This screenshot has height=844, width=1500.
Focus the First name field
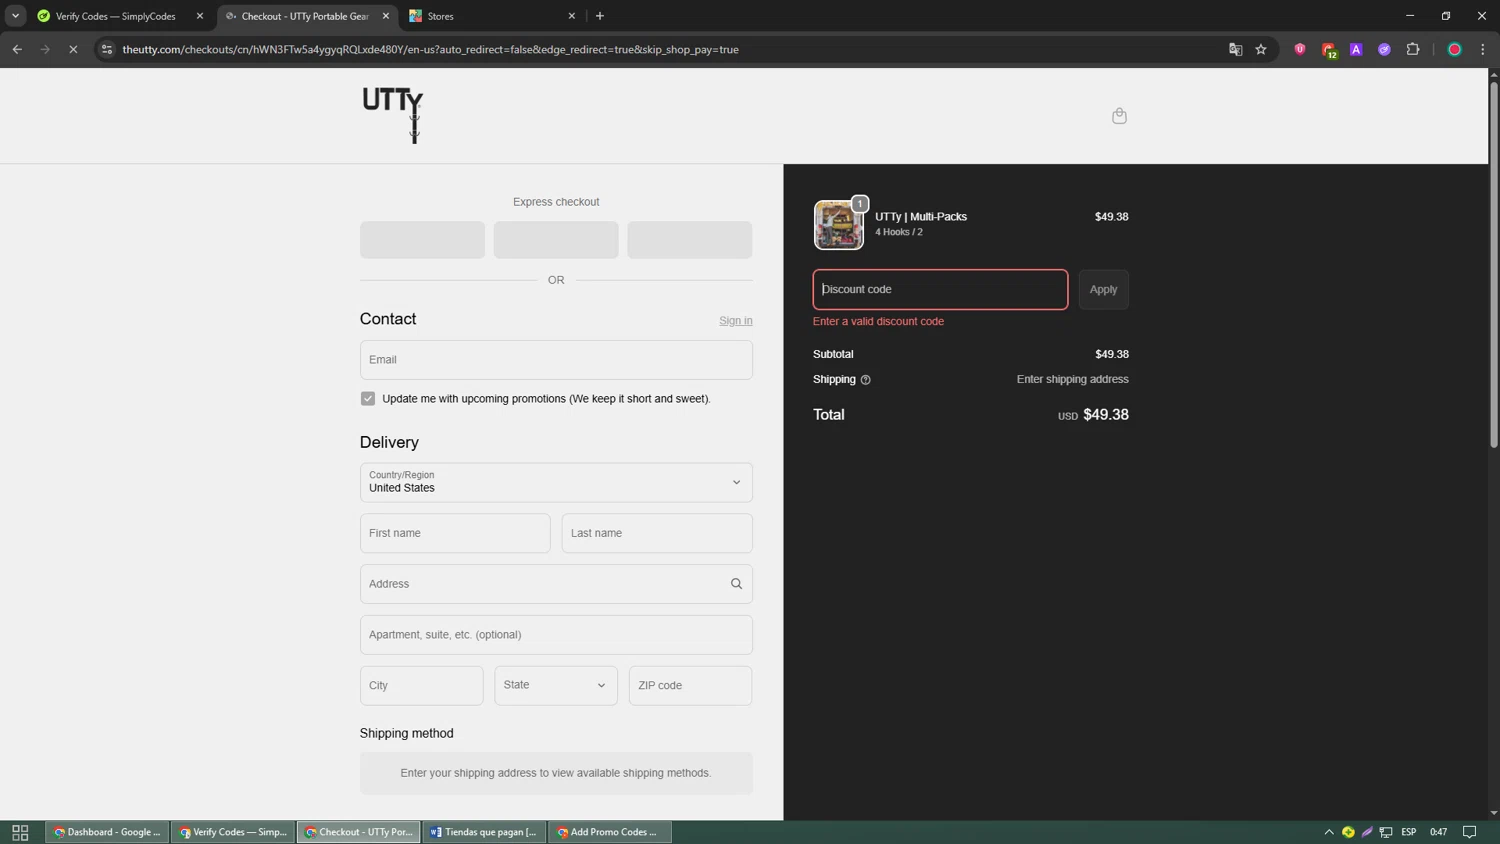[x=455, y=533]
